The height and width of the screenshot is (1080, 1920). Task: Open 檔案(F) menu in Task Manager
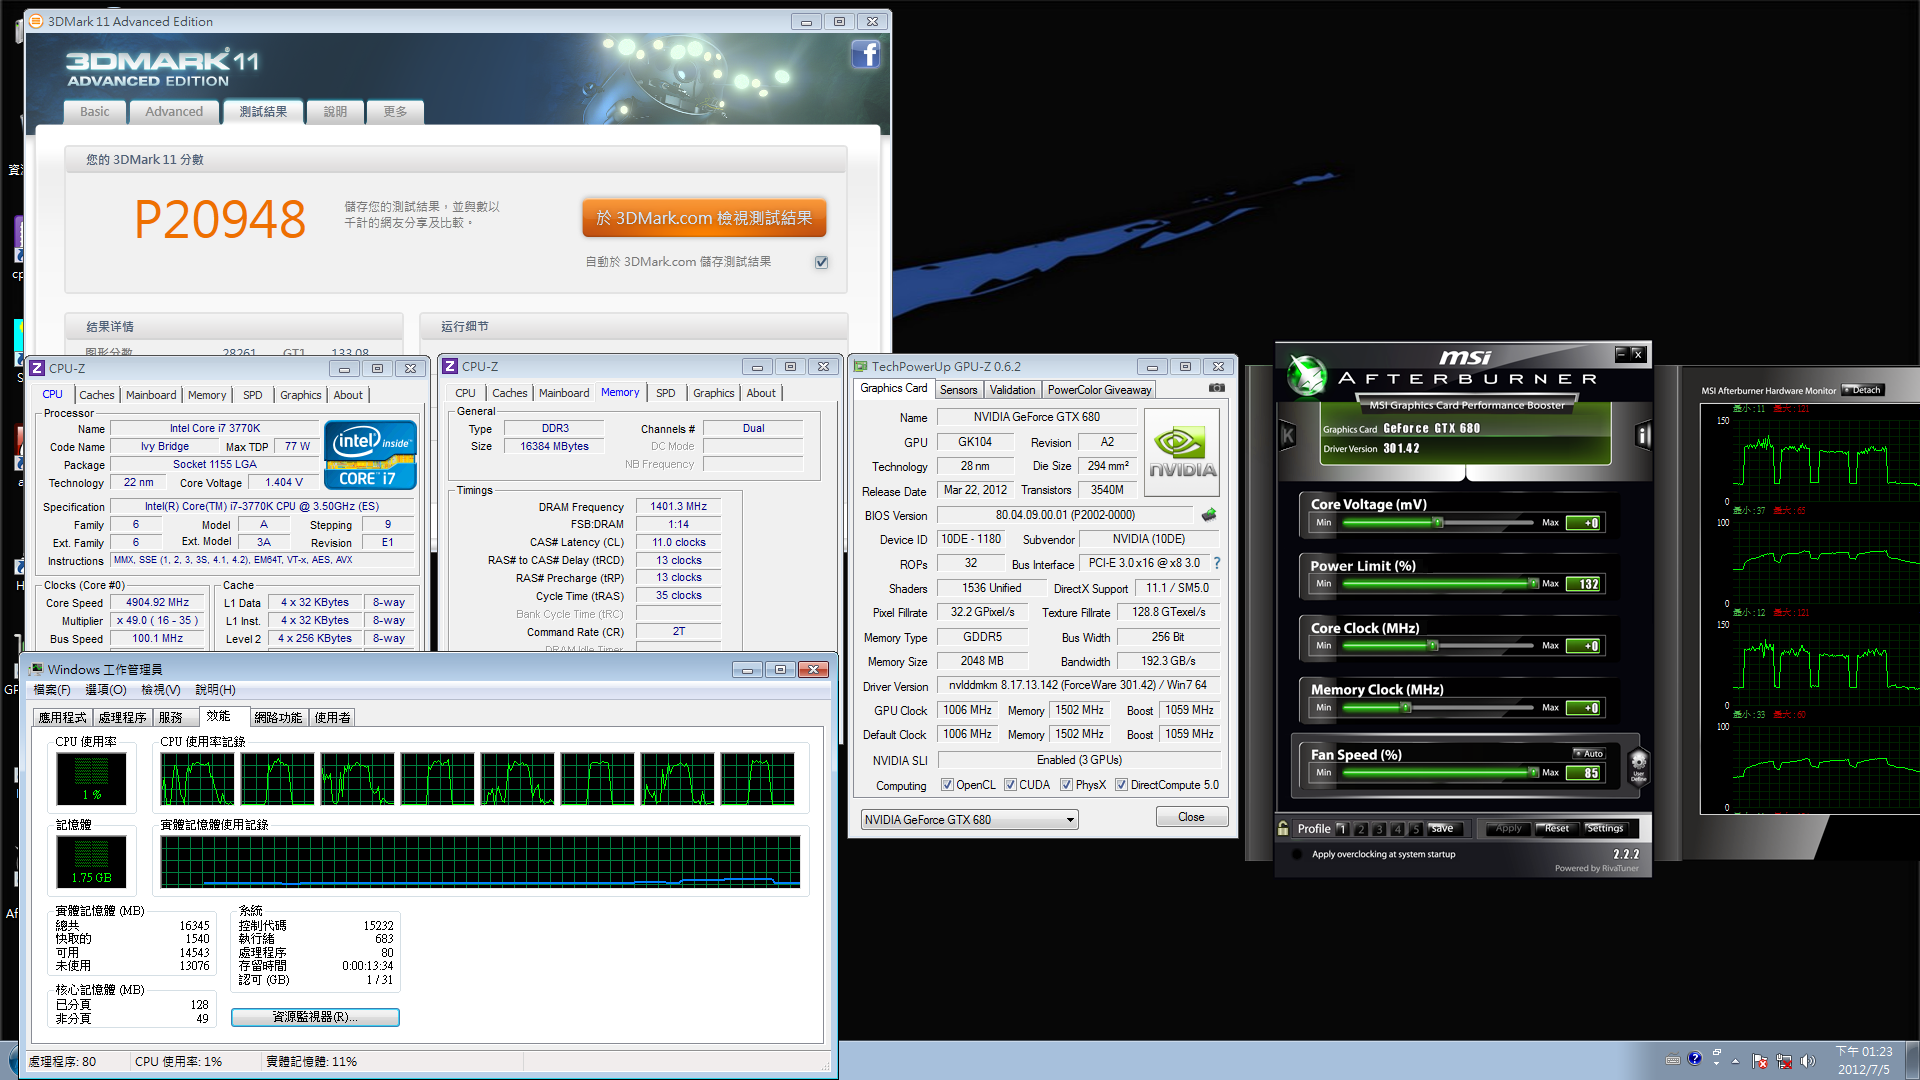pyautogui.click(x=52, y=690)
